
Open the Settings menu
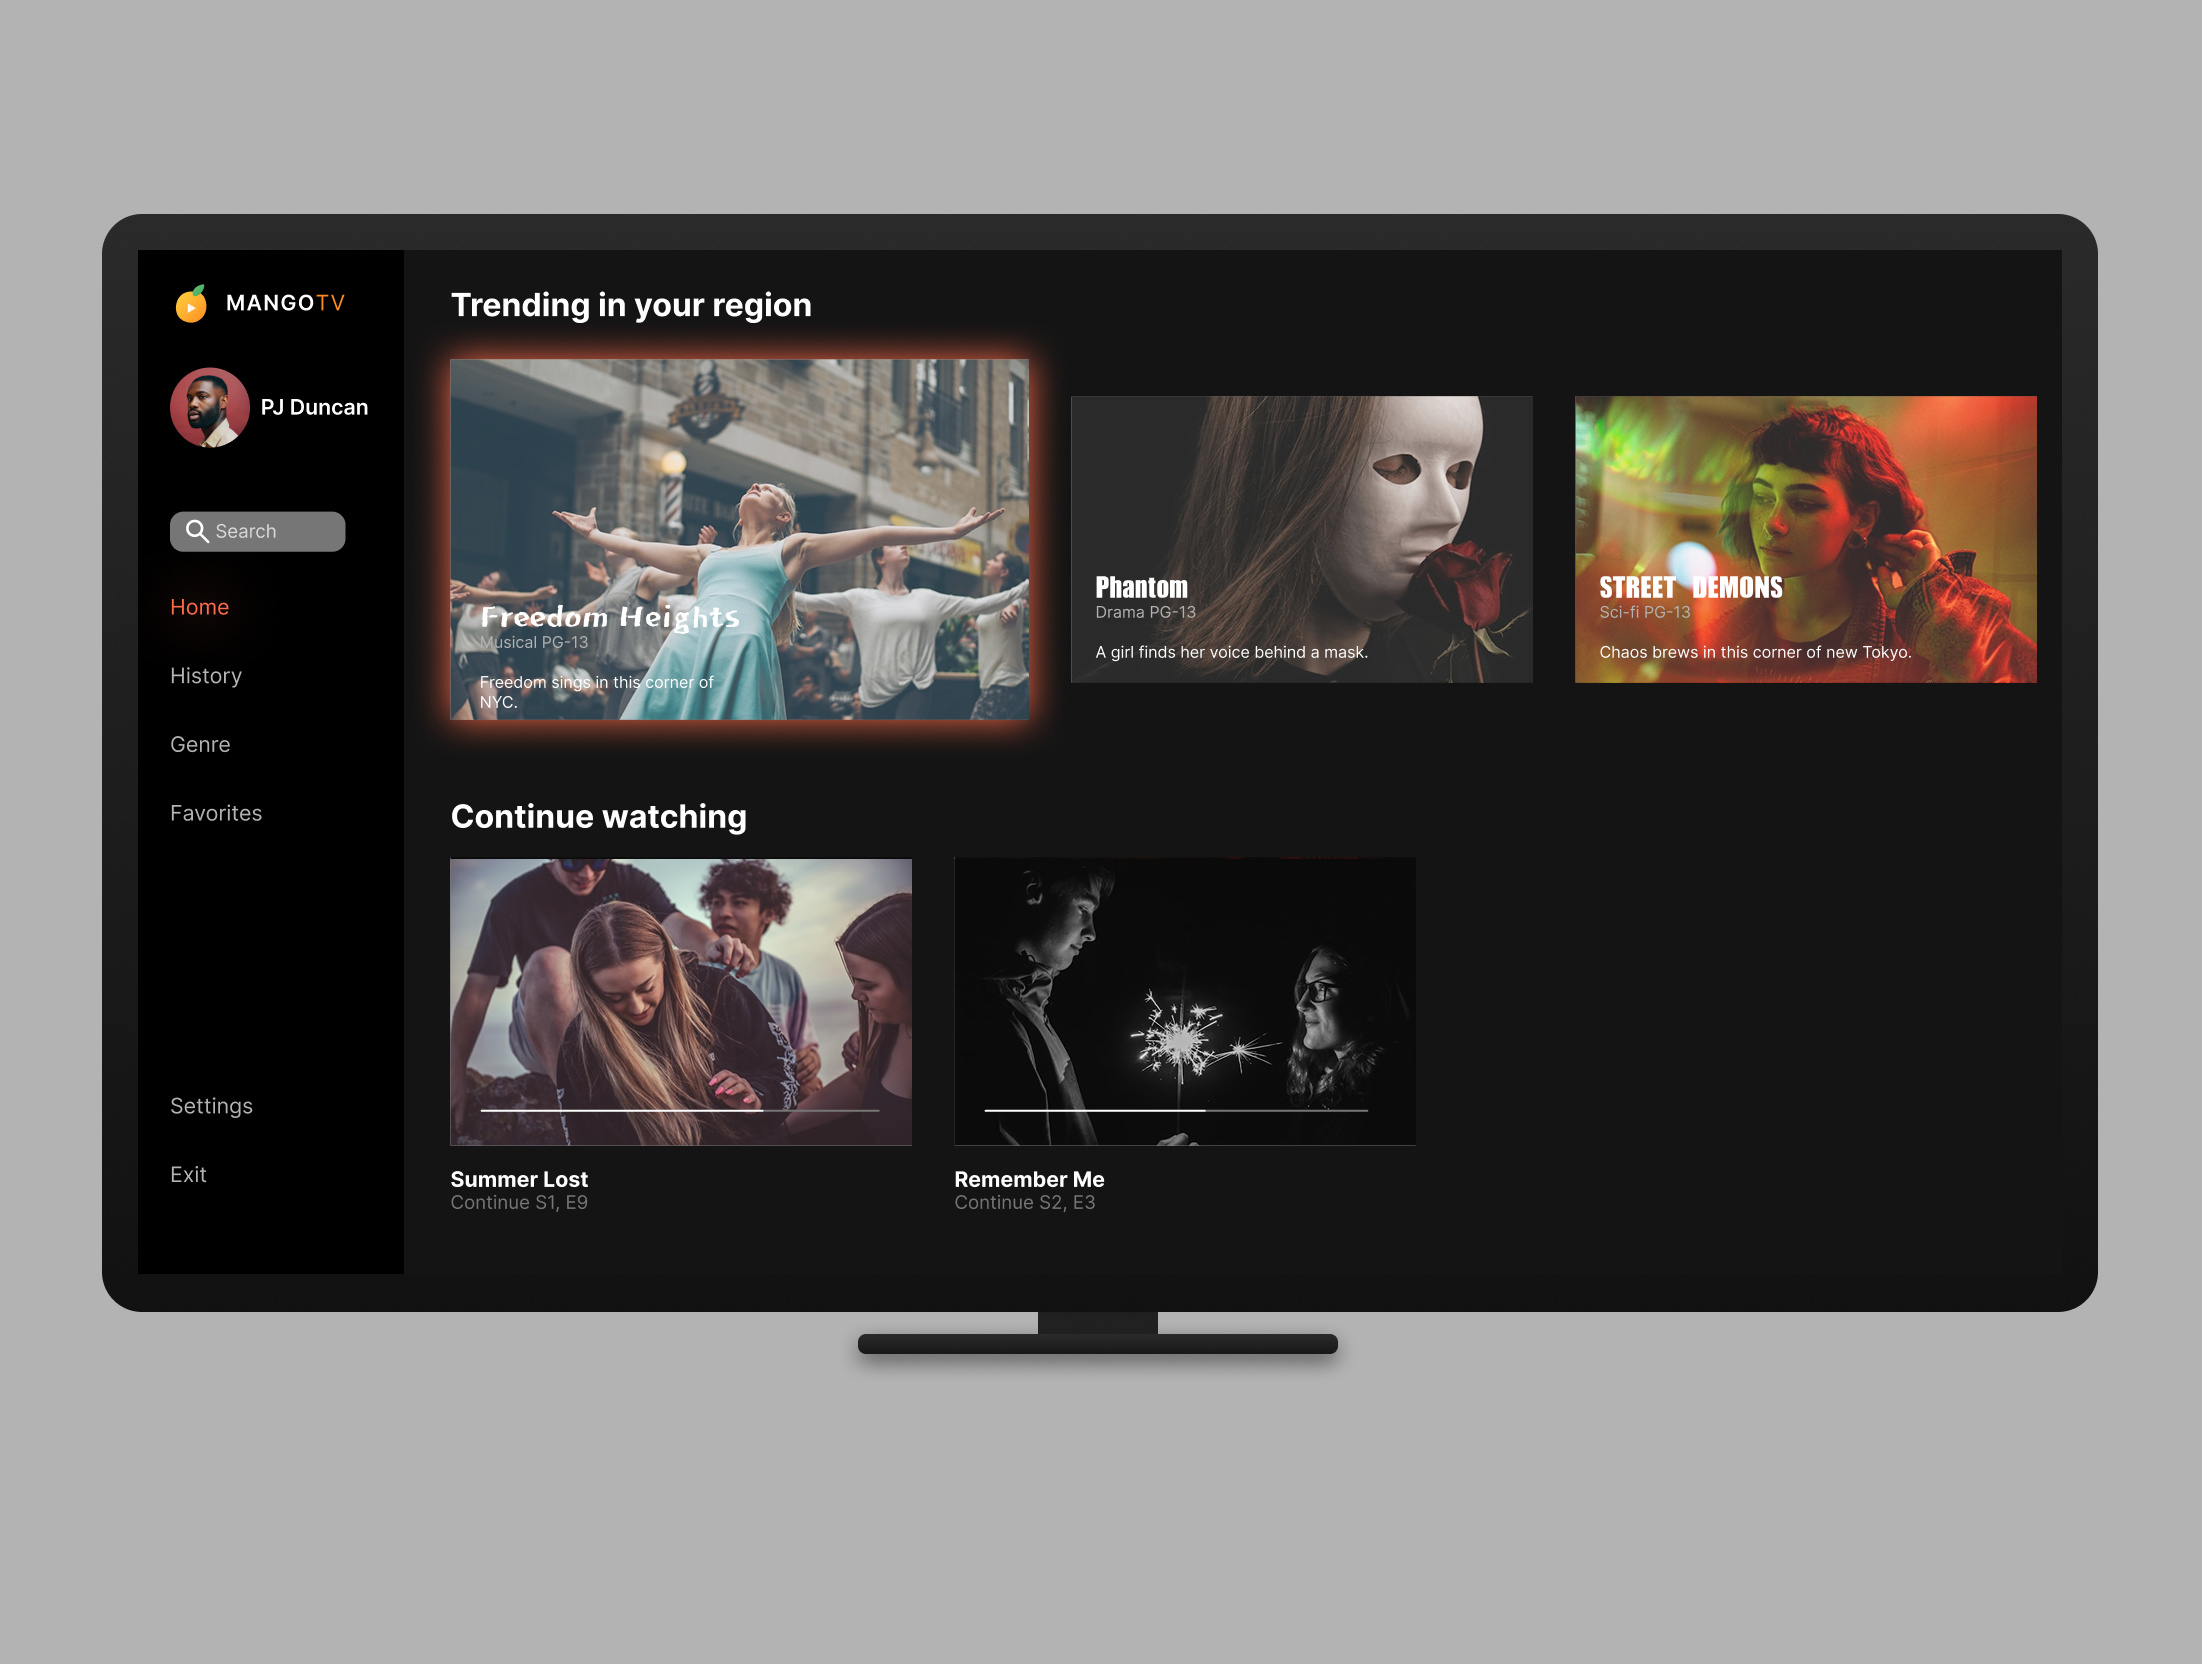point(211,1106)
